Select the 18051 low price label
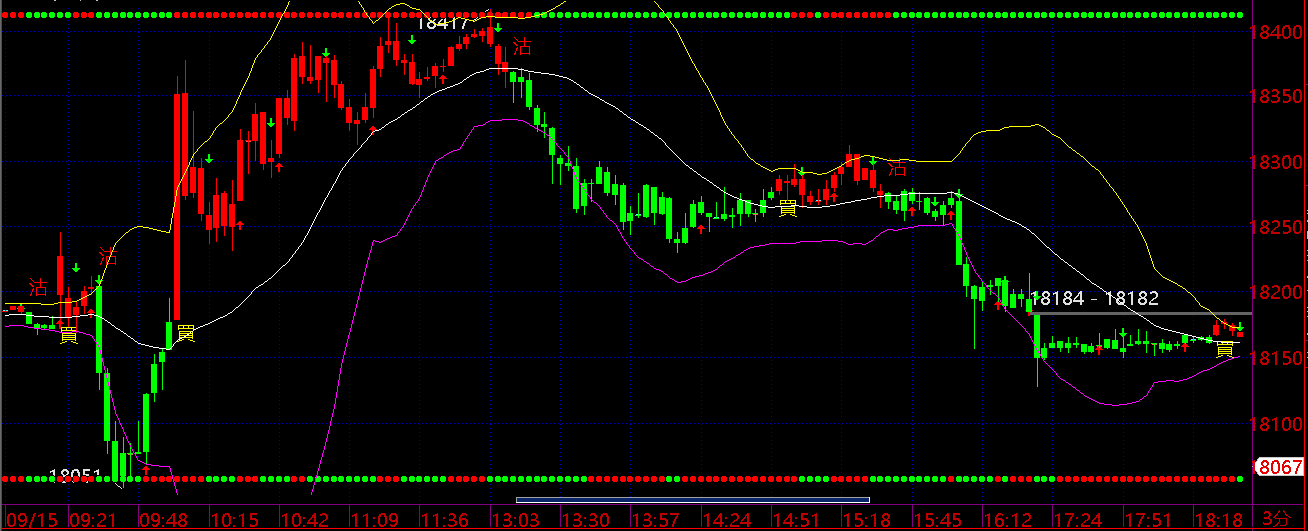This screenshot has height=531, width=1308. [x=76, y=476]
